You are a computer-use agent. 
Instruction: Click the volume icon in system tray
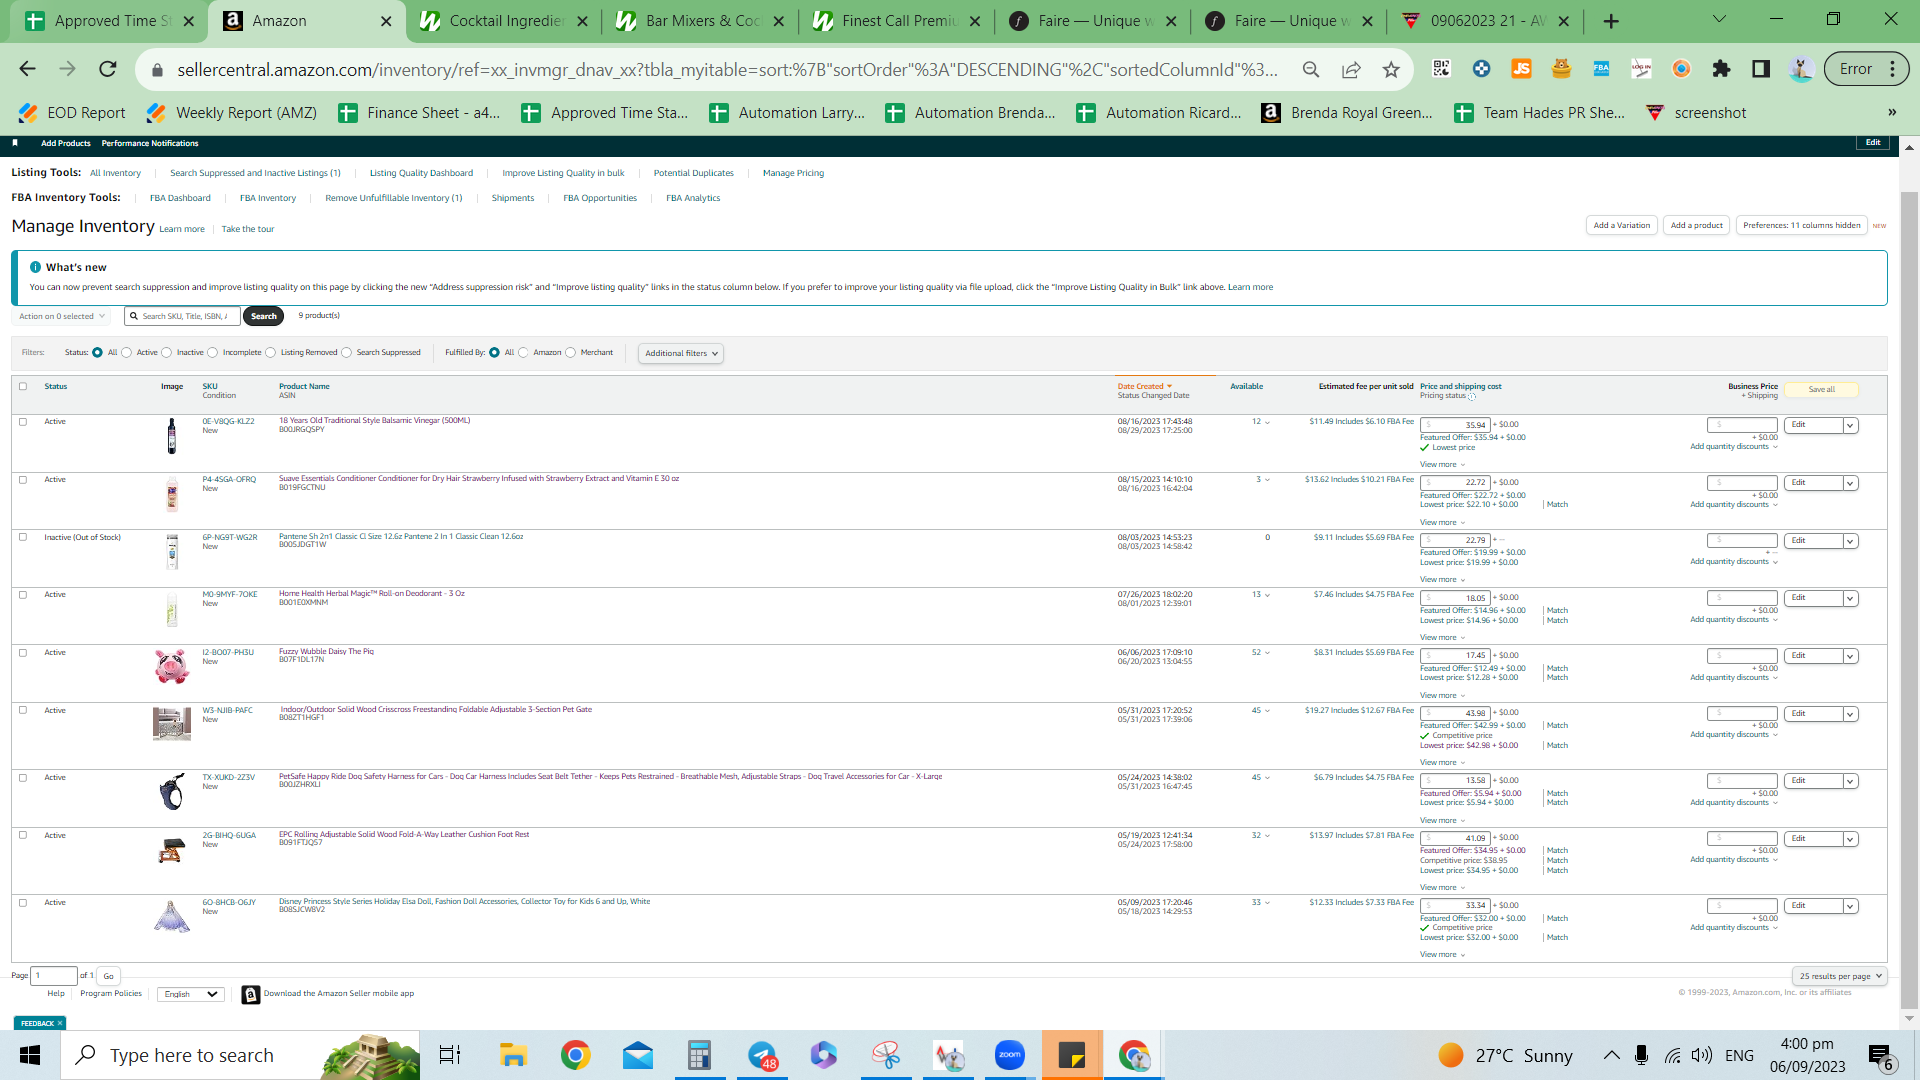click(x=1701, y=1055)
